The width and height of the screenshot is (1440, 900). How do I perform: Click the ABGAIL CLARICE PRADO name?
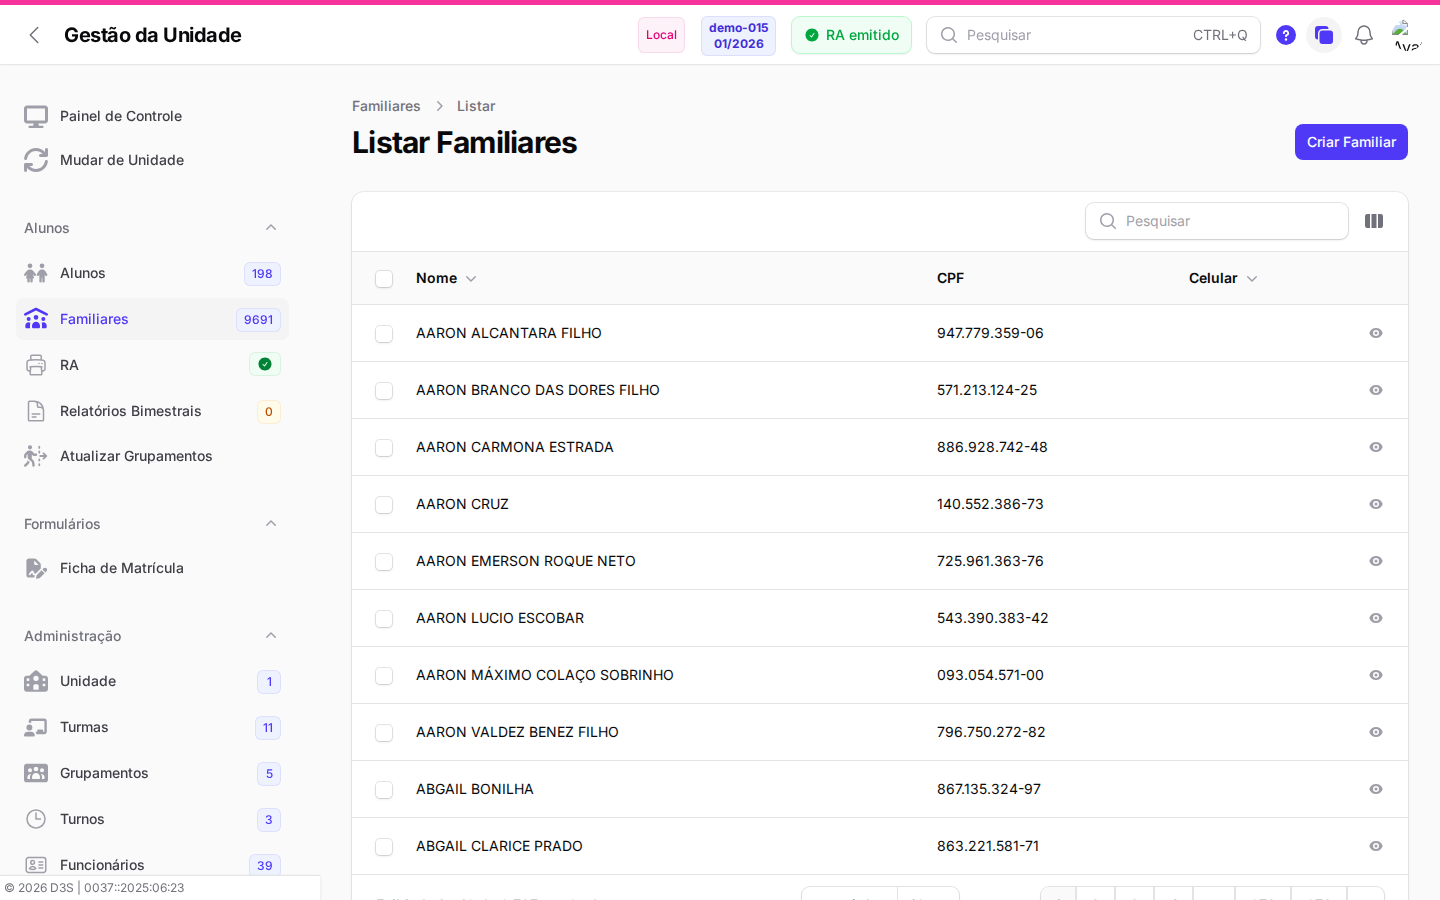point(499,846)
